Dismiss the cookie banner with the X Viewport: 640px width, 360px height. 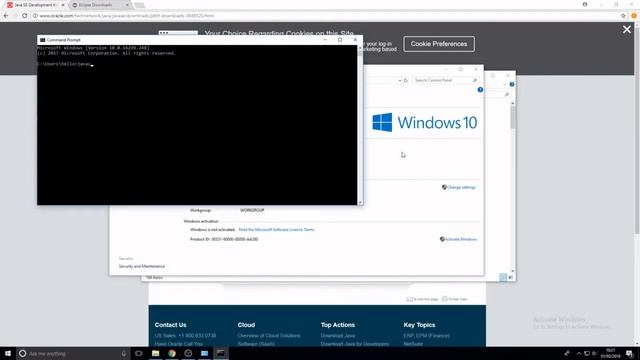[x=627, y=29]
